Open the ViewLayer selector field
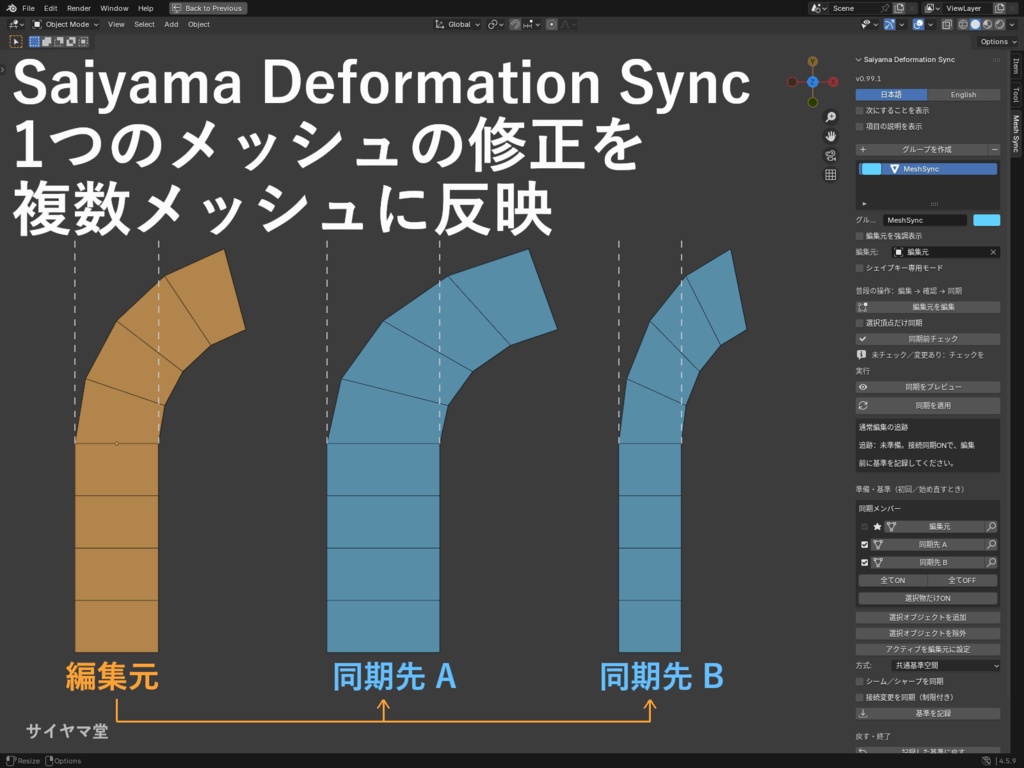1024x768 pixels. coord(965,8)
